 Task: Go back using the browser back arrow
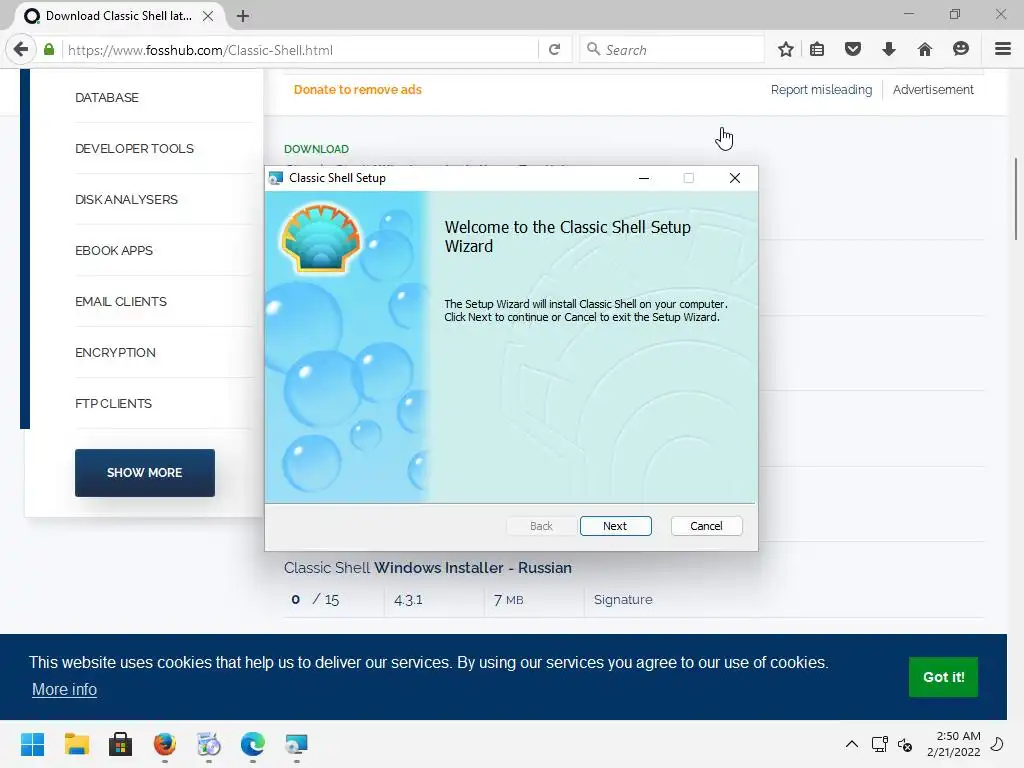[21, 50]
